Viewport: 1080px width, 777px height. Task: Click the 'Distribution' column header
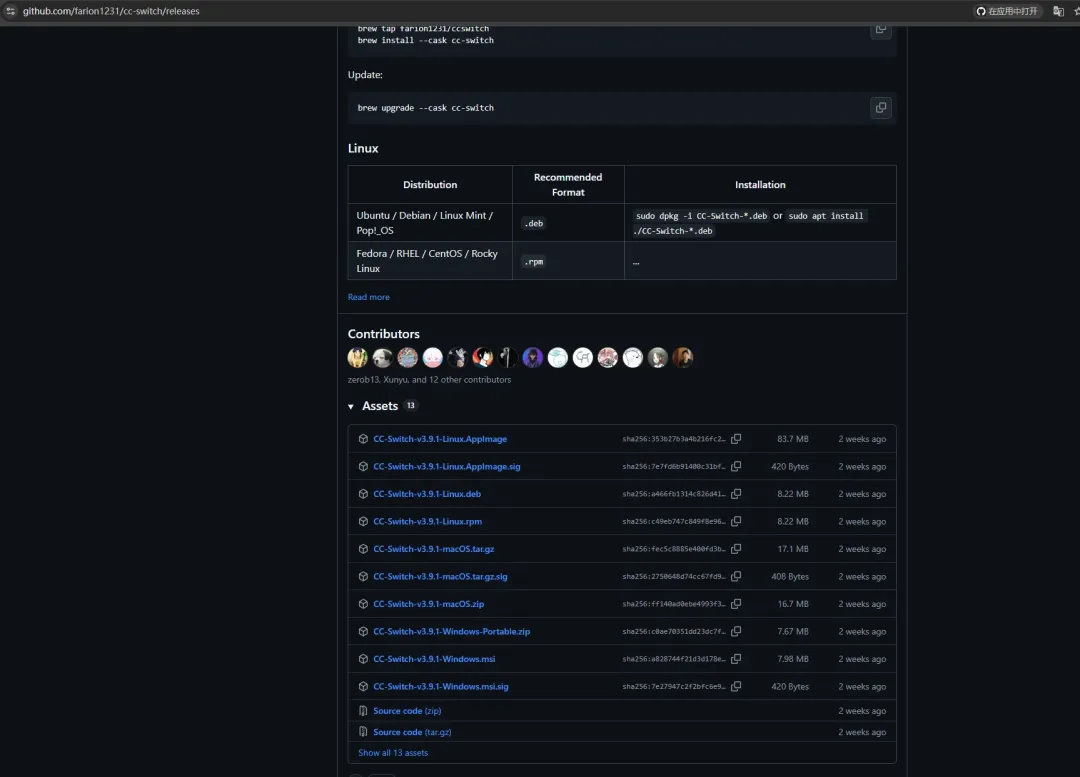point(430,185)
